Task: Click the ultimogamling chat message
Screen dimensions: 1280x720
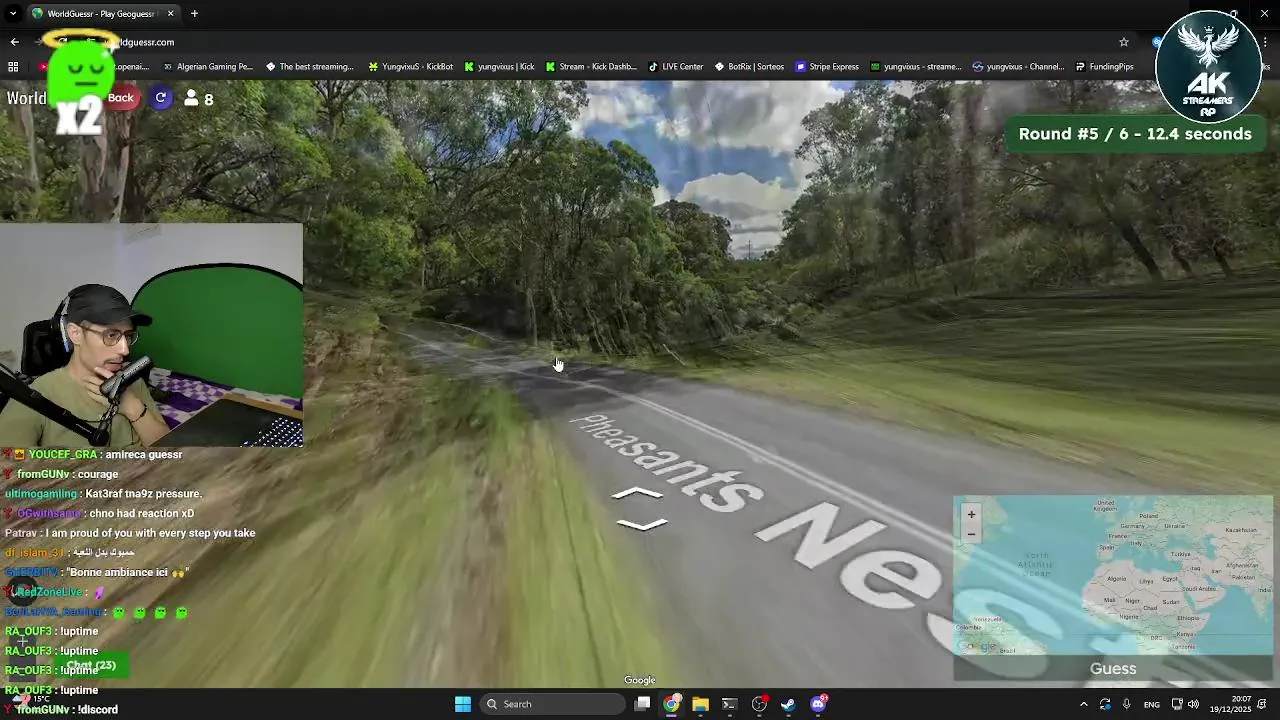Action: point(103,493)
